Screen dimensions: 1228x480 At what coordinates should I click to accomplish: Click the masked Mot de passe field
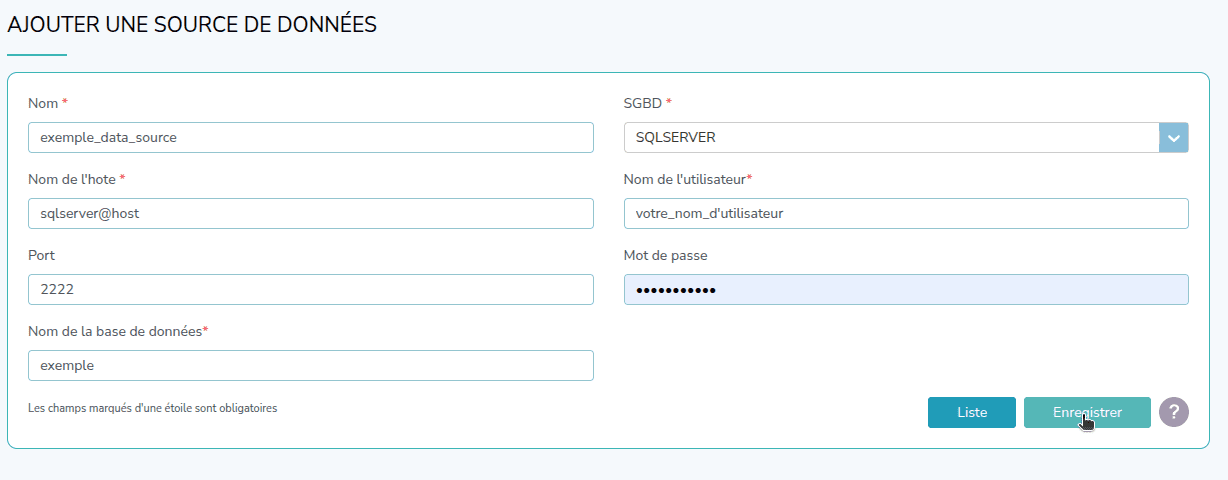[x=905, y=290]
